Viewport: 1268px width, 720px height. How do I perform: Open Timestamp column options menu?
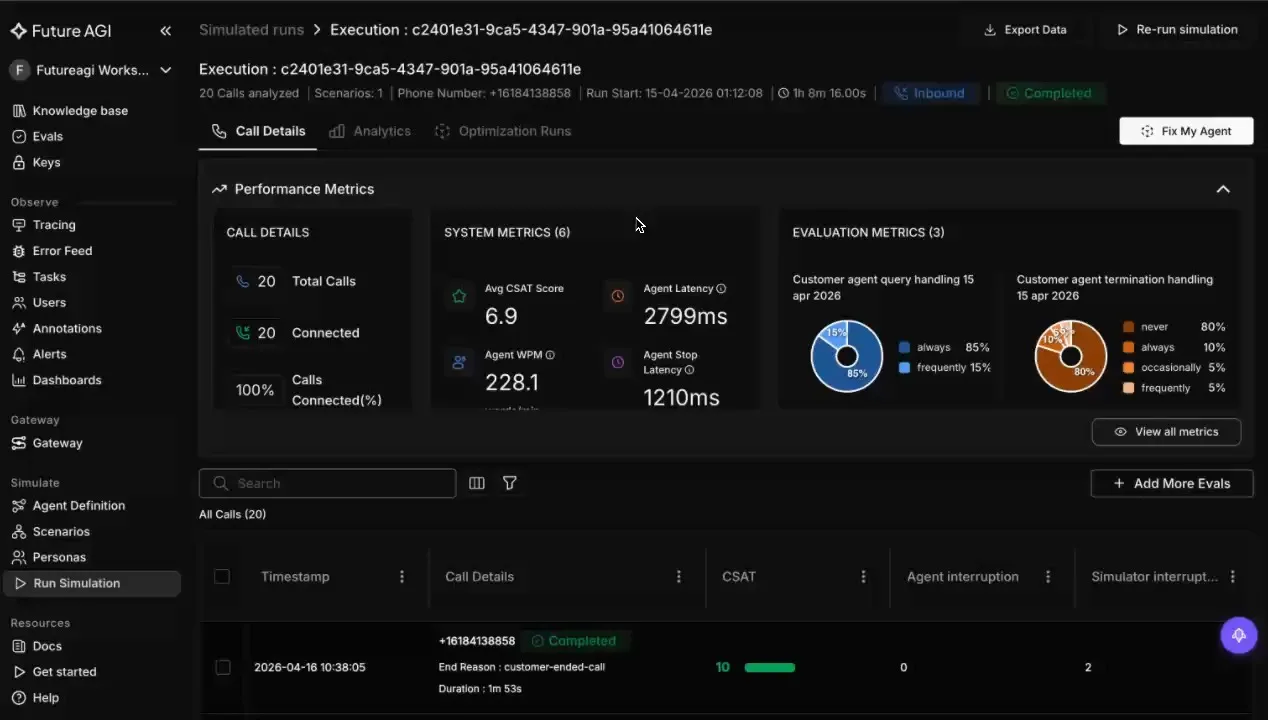pos(402,577)
